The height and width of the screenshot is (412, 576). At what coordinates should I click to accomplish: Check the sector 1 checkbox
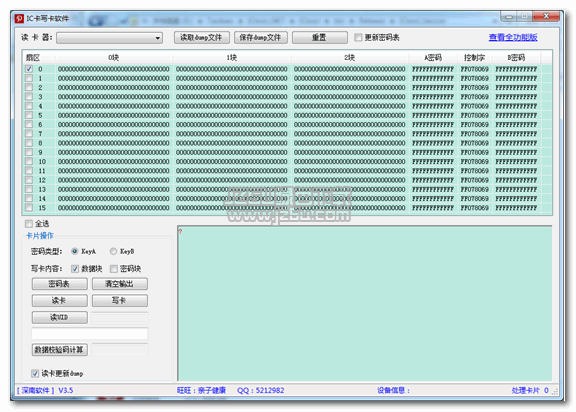(x=29, y=78)
